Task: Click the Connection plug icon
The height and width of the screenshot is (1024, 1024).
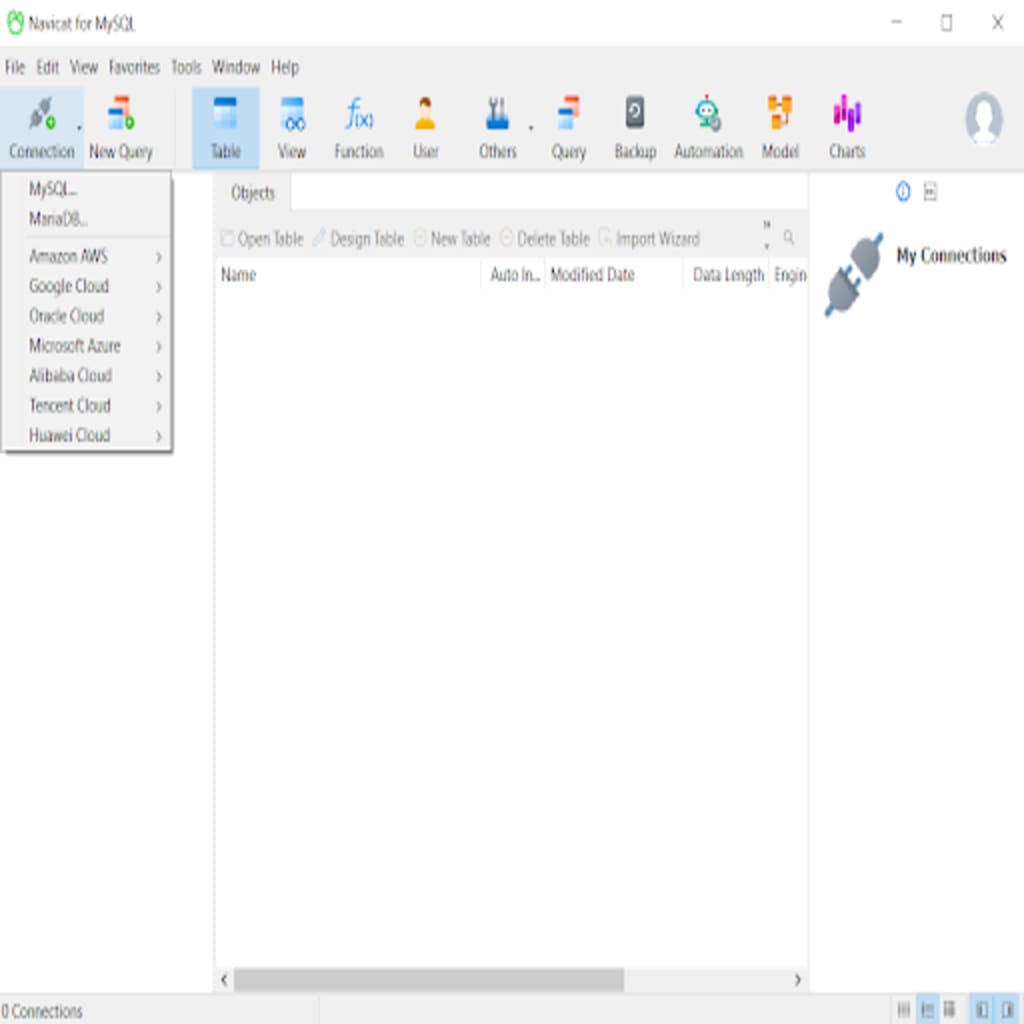Action: [42, 114]
